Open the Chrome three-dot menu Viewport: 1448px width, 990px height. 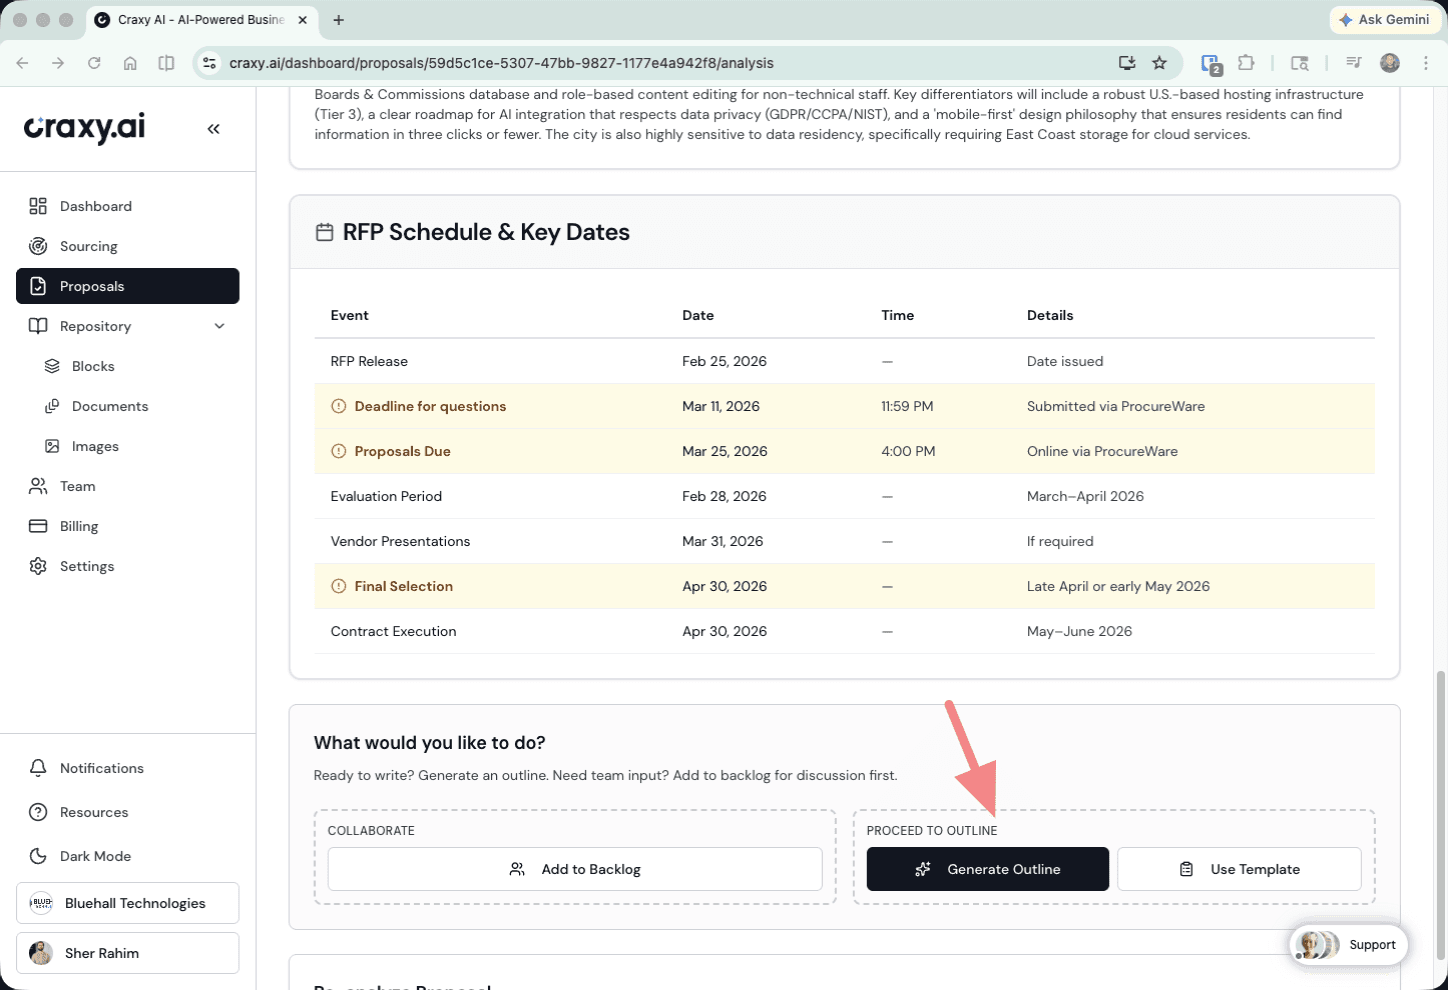point(1426,63)
